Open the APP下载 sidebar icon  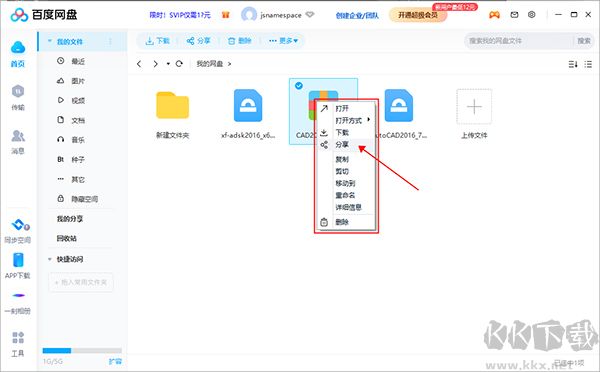18,260
